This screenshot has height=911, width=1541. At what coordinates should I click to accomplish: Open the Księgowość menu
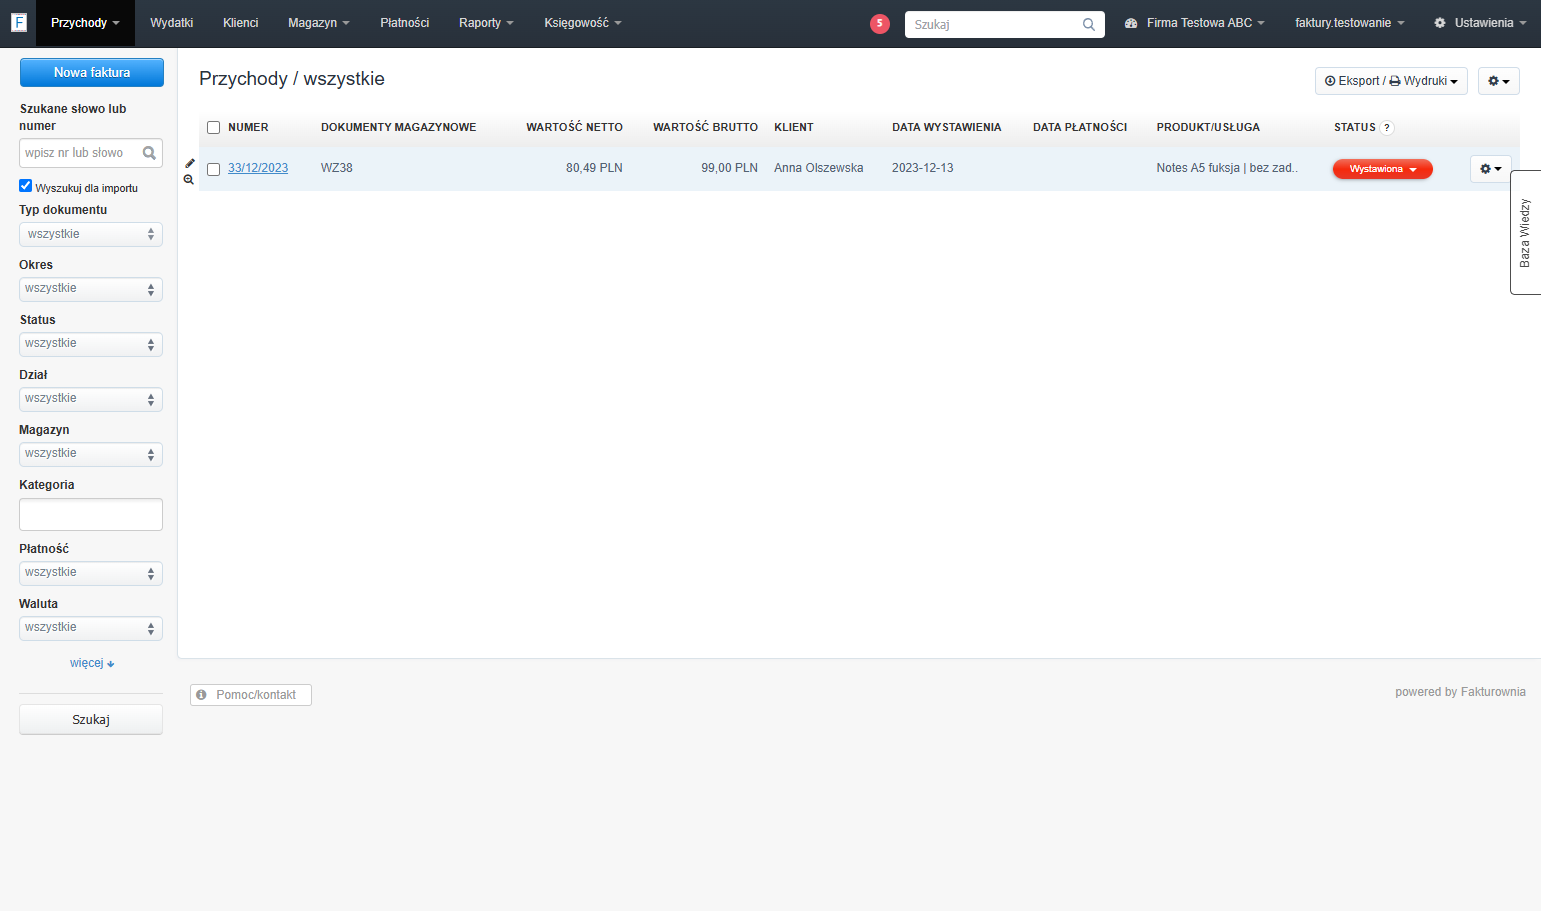point(583,23)
